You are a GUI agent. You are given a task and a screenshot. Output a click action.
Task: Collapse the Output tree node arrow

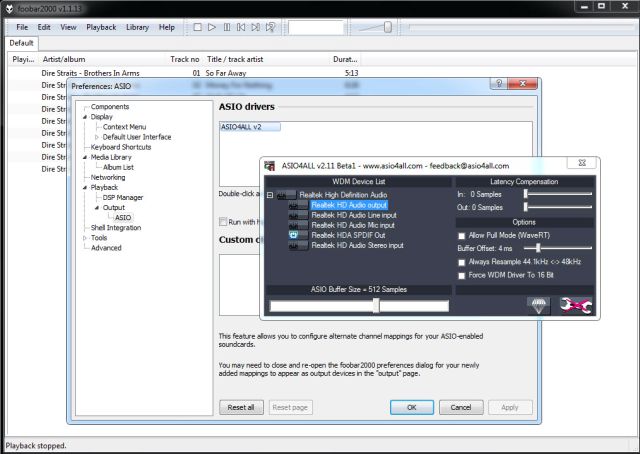click(x=97, y=208)
